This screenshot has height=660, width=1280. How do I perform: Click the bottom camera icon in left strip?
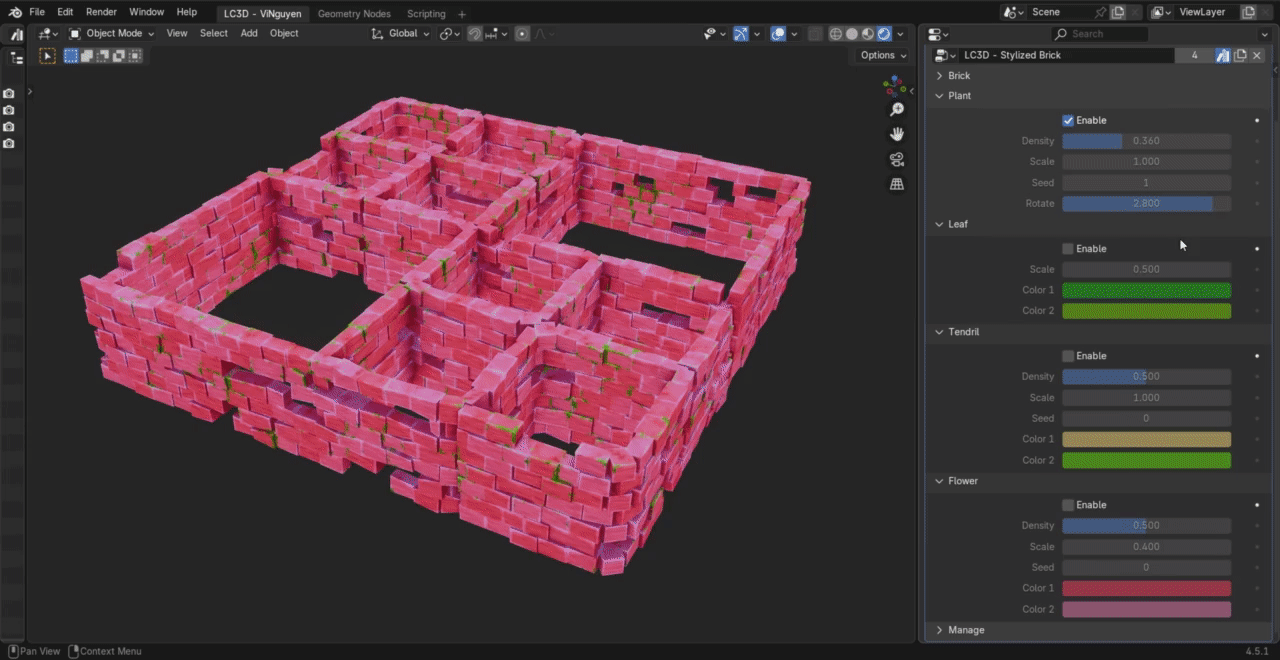tap(9, 144)
